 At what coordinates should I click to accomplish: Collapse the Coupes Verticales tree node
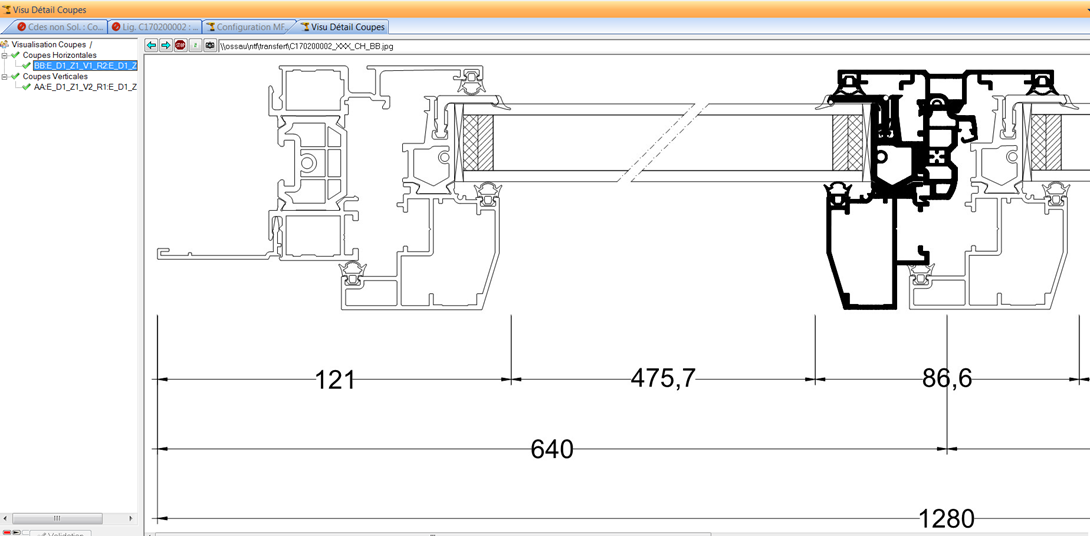point(5,76)
